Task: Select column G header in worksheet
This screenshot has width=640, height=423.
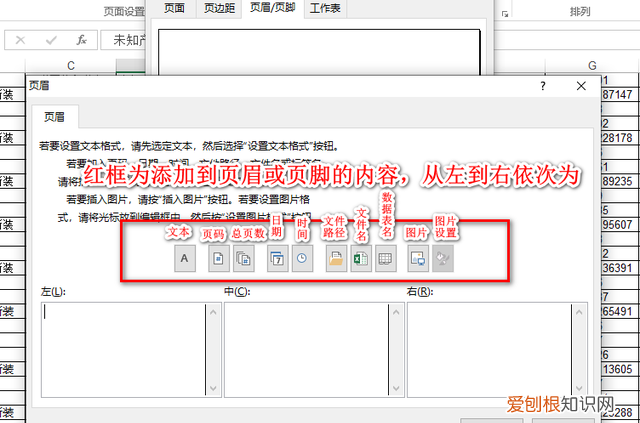Action: pos(592,65)
